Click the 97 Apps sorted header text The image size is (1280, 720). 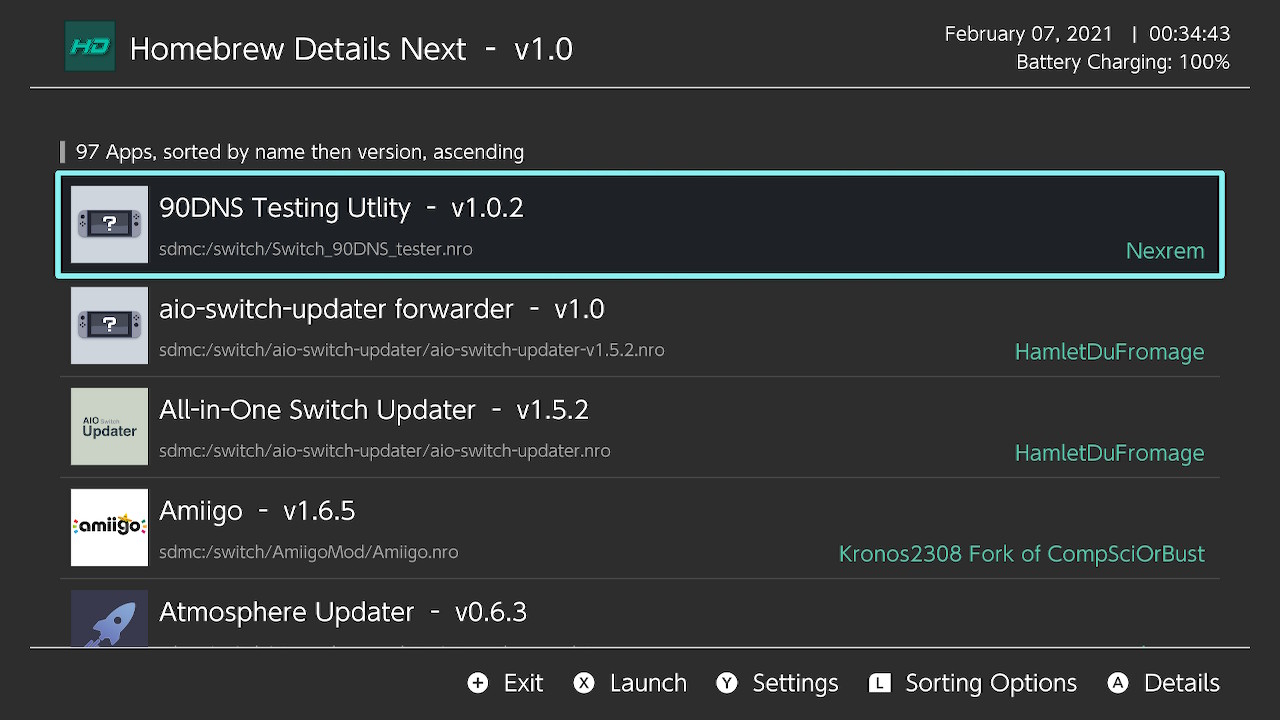(300, 152)
